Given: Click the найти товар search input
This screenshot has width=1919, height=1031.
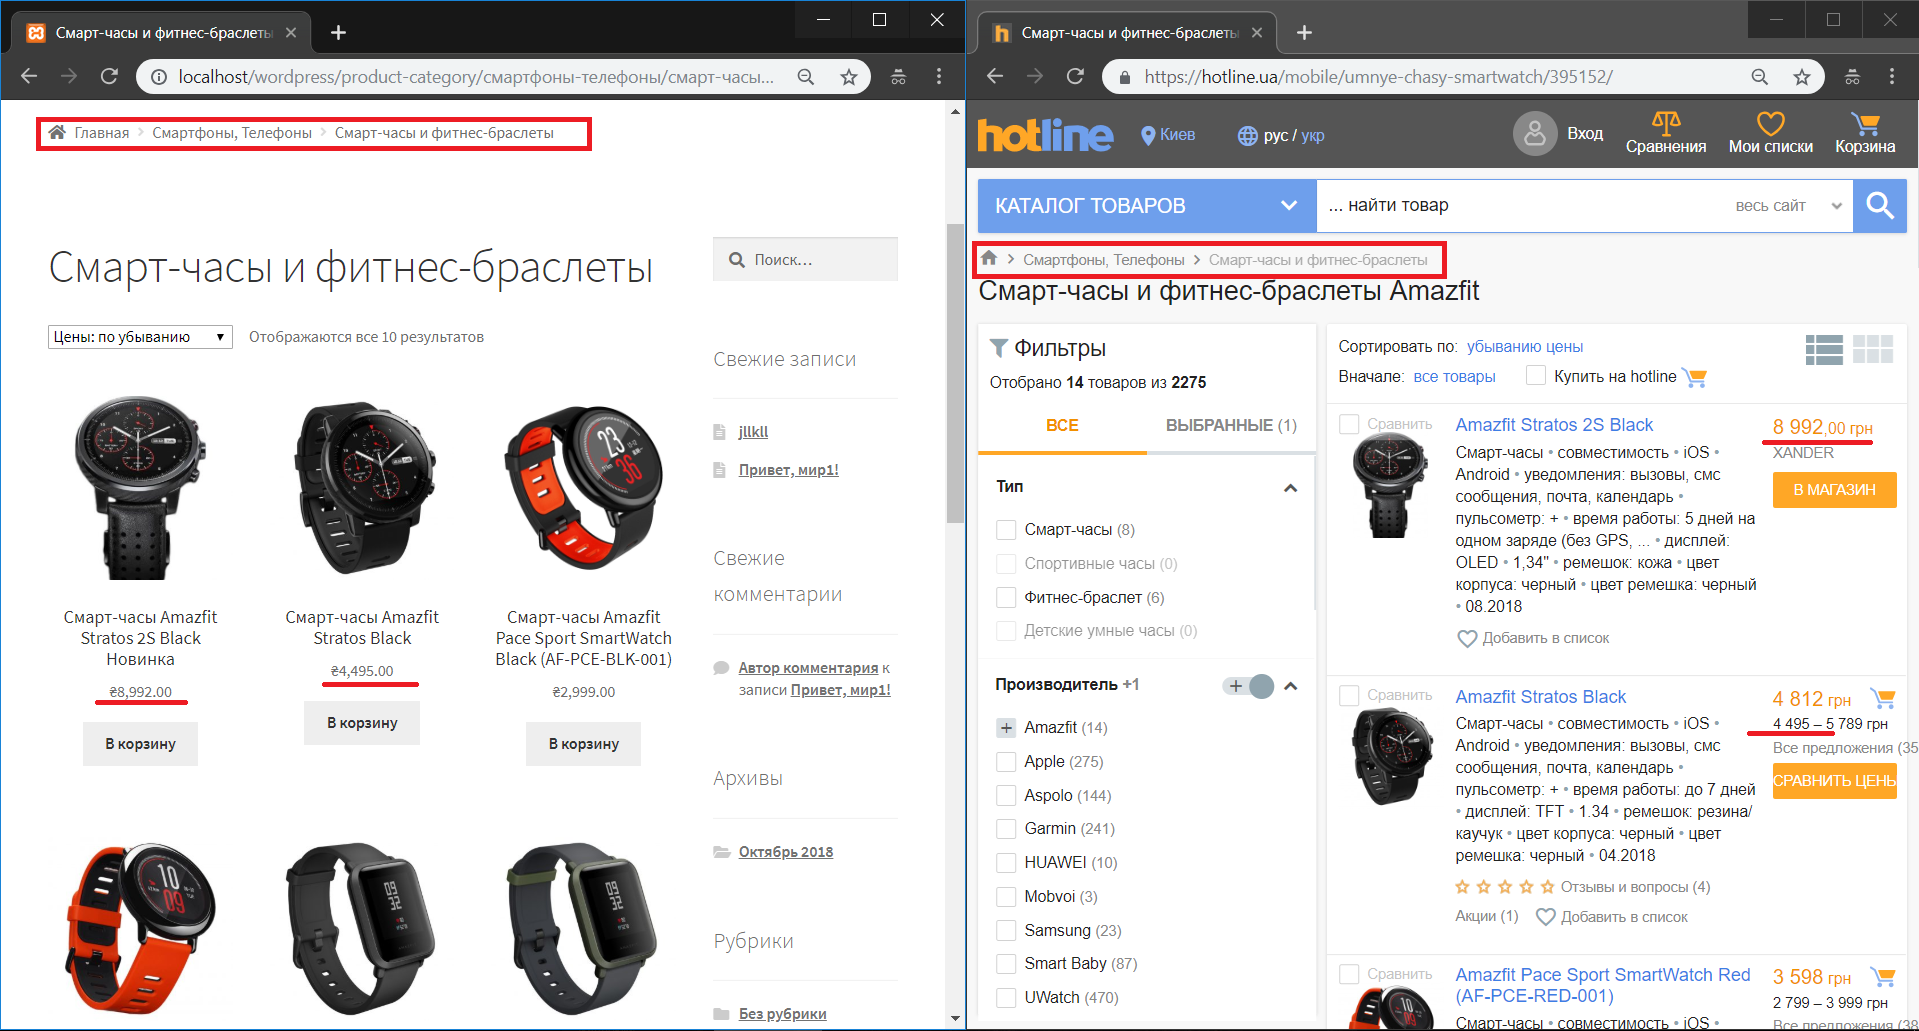Looking at the screenshot, I should tap(1520, 206).
